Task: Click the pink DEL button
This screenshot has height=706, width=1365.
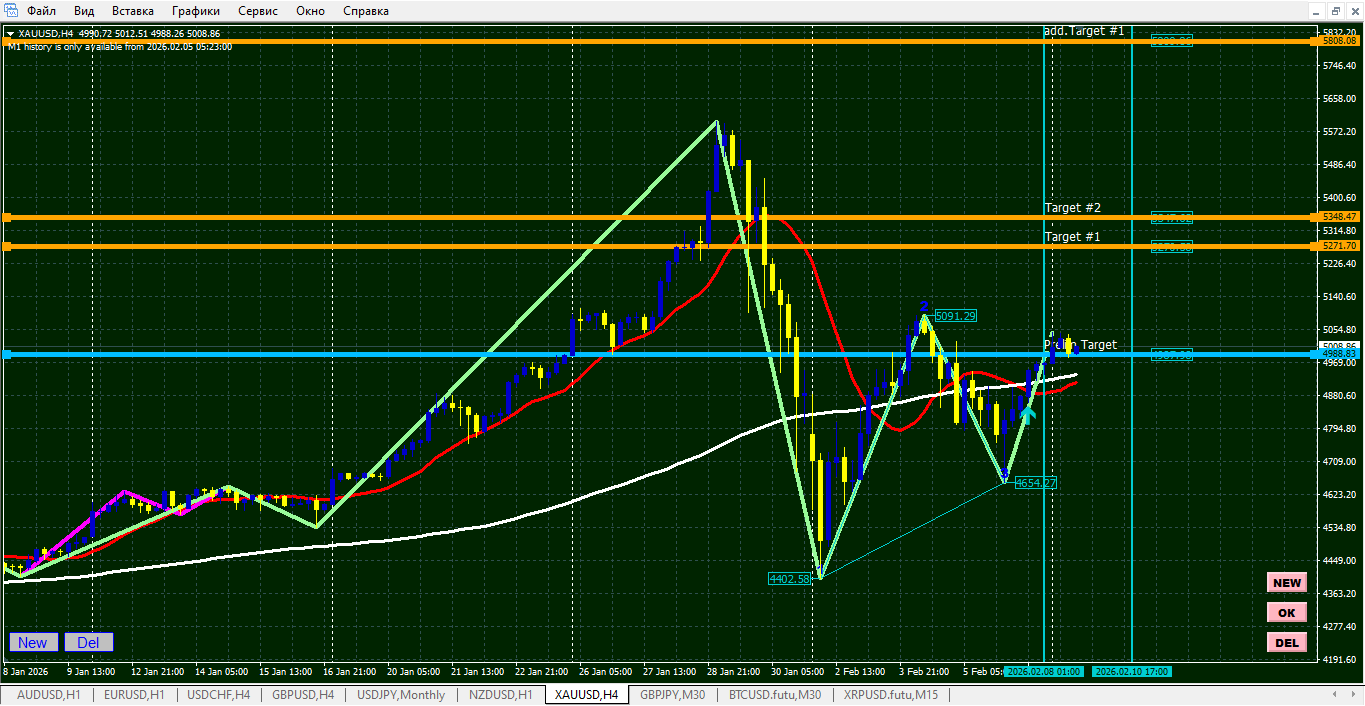Action: pos(1287,642)
